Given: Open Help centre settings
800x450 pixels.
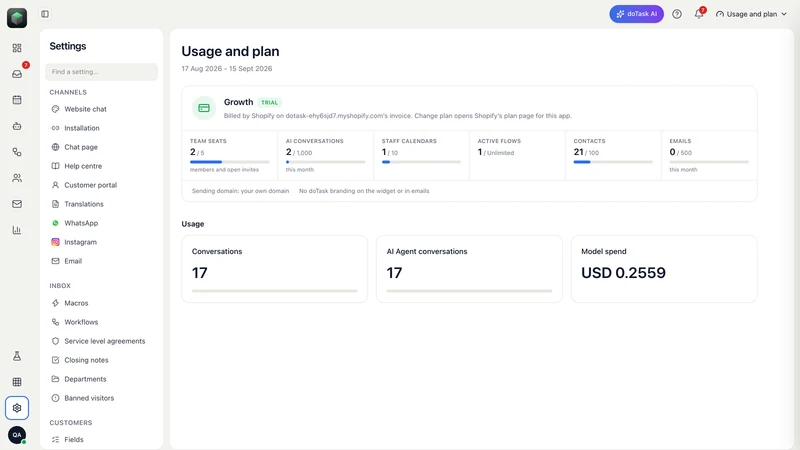Looking at the screenshot, I should pyautogui.click(x=102, y=166).
